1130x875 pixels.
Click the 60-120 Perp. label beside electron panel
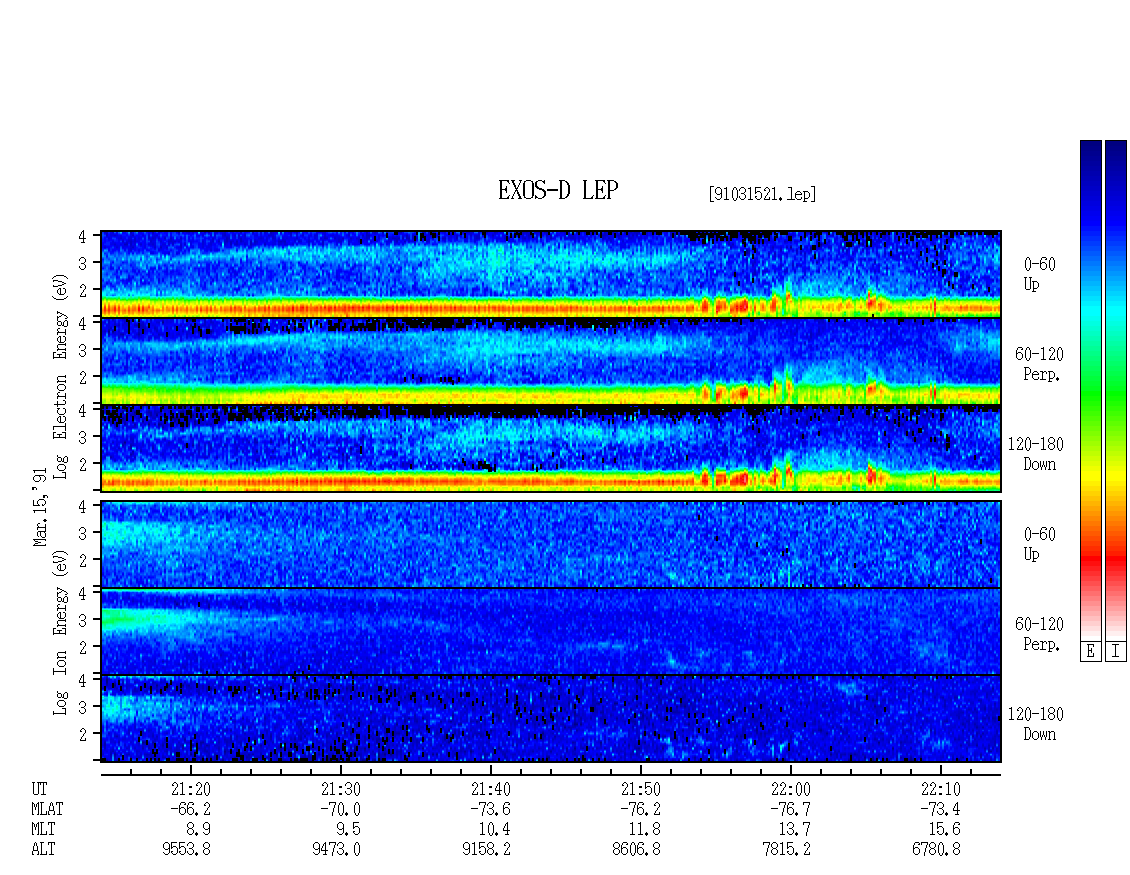click(1038, 364)
